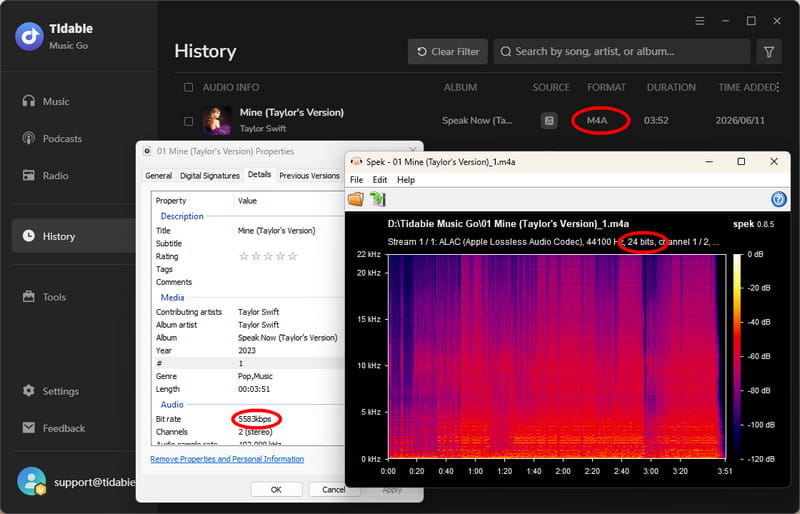
Task: Click OK in the Properties dialog
Action: pos(276,489)
